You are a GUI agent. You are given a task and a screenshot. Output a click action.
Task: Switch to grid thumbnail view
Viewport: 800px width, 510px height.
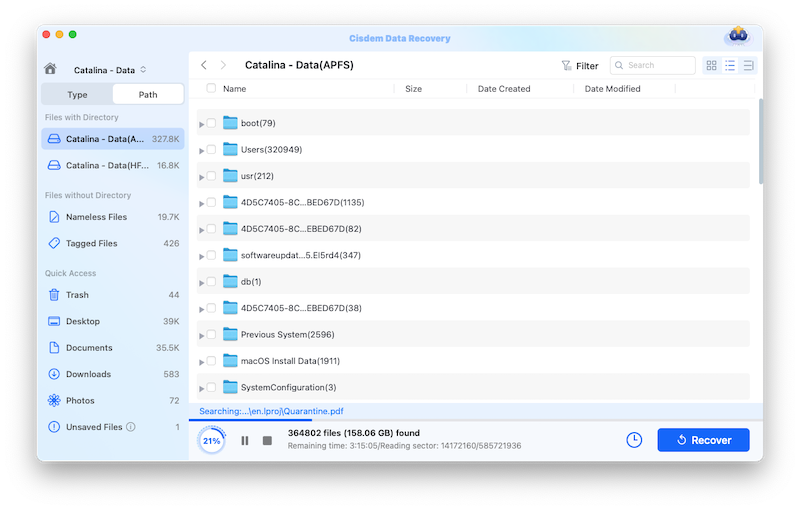point(711,65)
